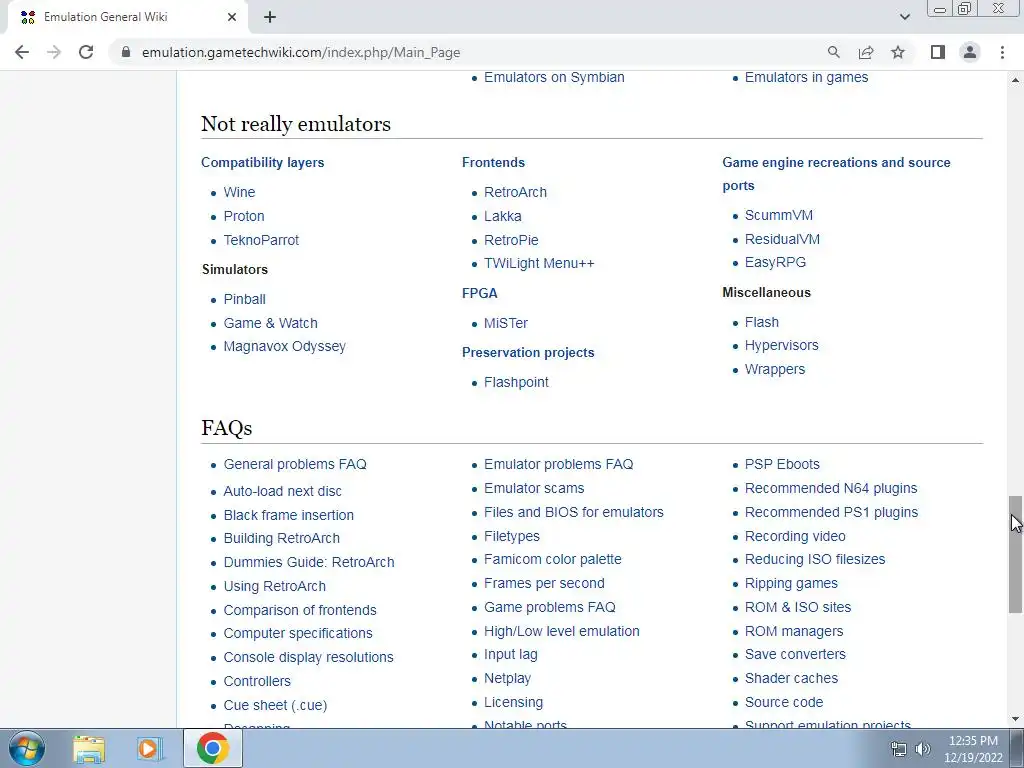Close the Emulation General Wiki tab
The height and width of the screenshot is (768, 1024).
[232, 17]
